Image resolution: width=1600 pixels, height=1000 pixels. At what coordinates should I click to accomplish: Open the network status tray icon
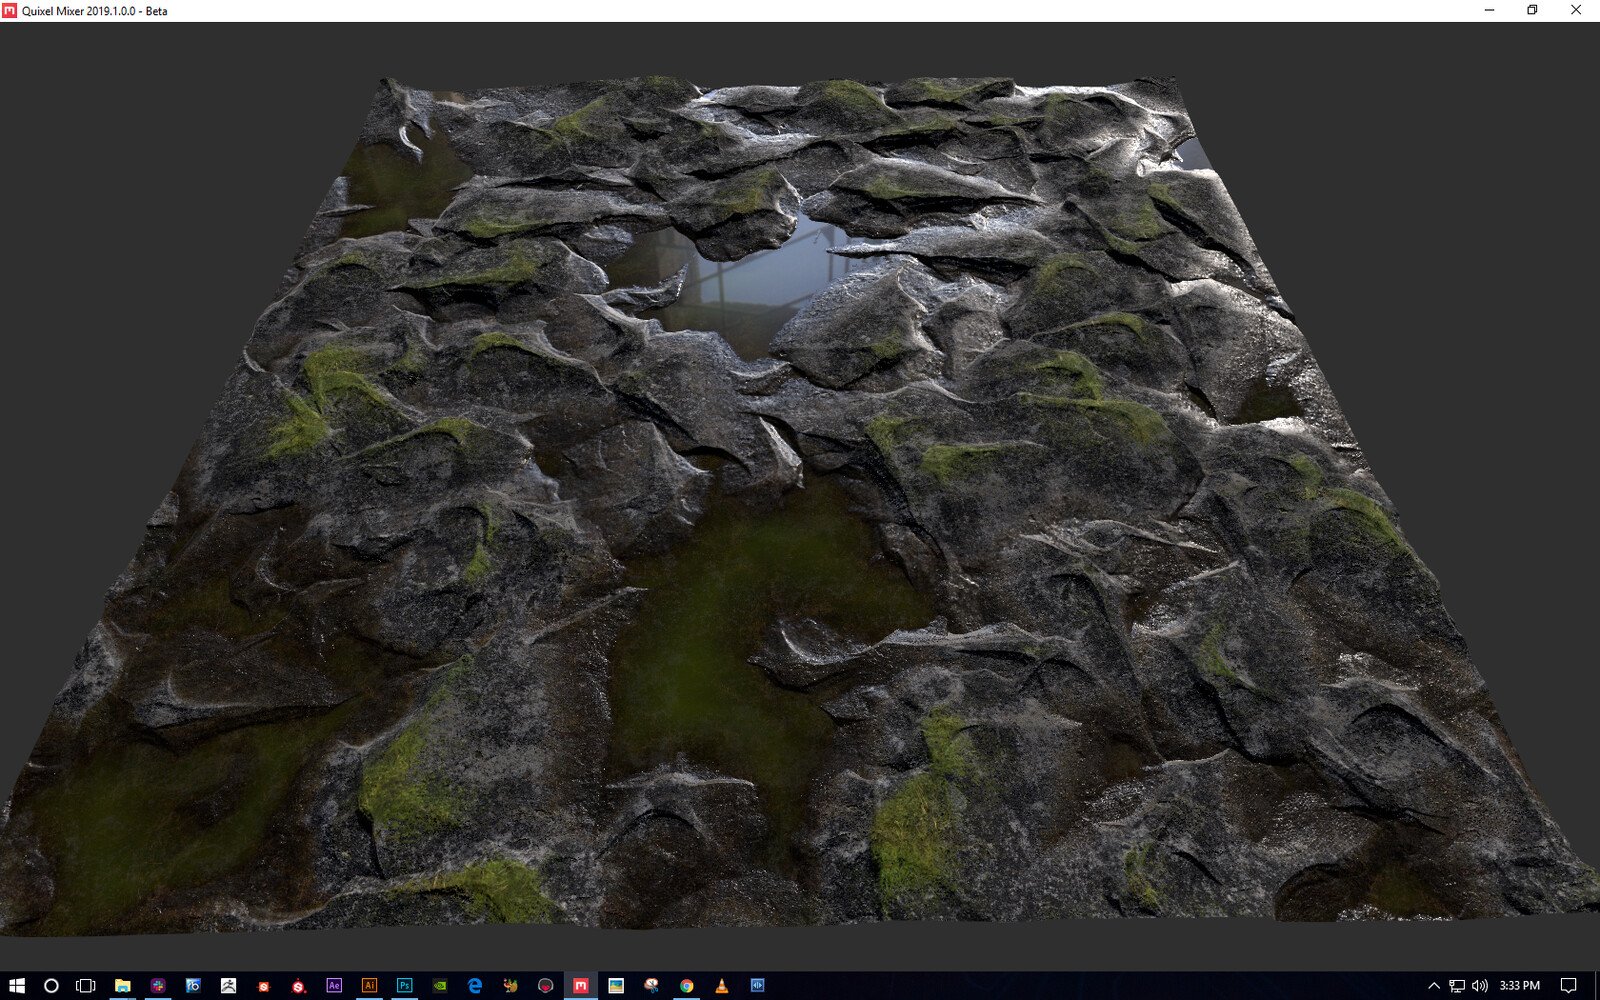point(1457,985)
